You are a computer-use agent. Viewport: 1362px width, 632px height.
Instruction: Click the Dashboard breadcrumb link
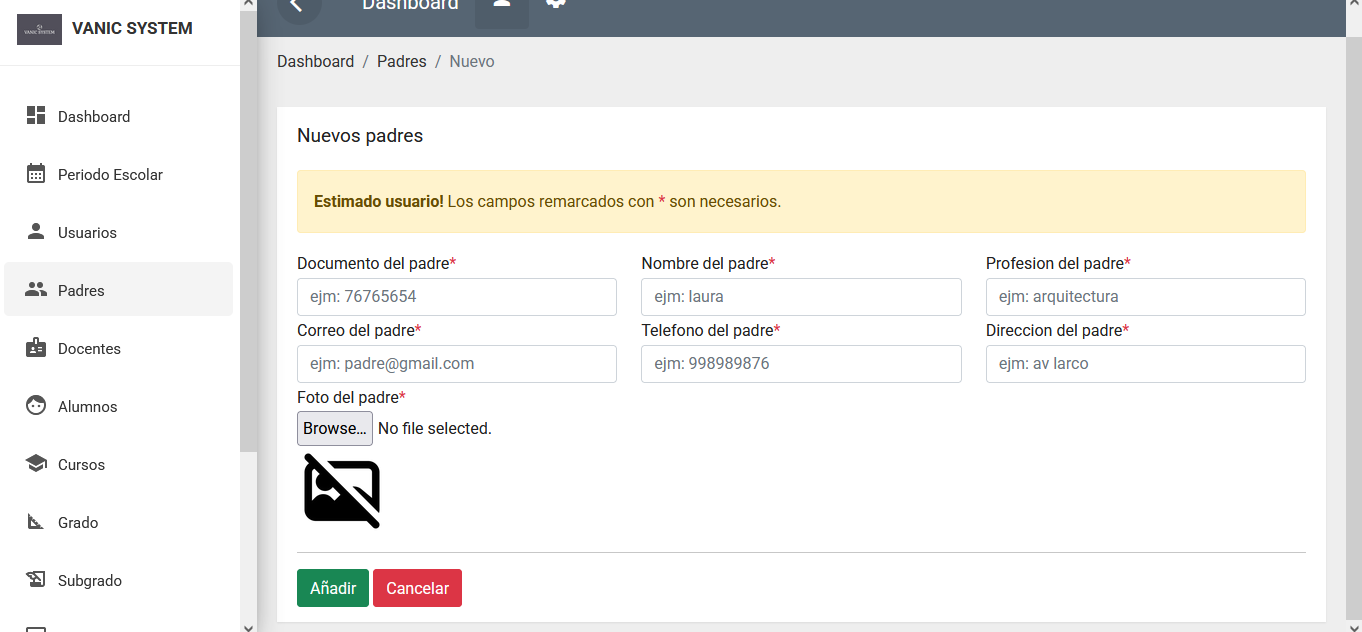pos(315,61)
